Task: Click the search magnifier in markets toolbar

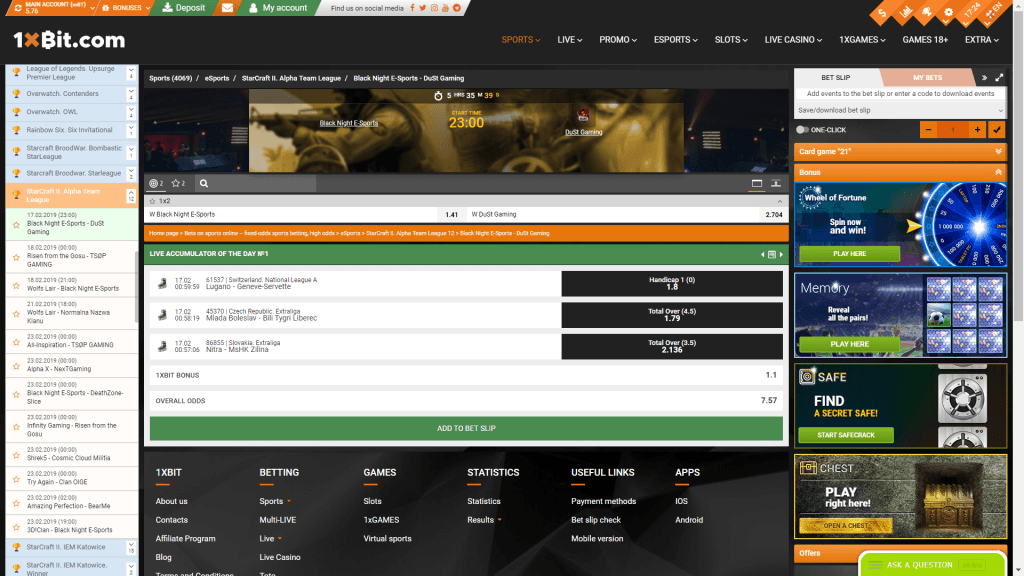Action: [204, 184]
